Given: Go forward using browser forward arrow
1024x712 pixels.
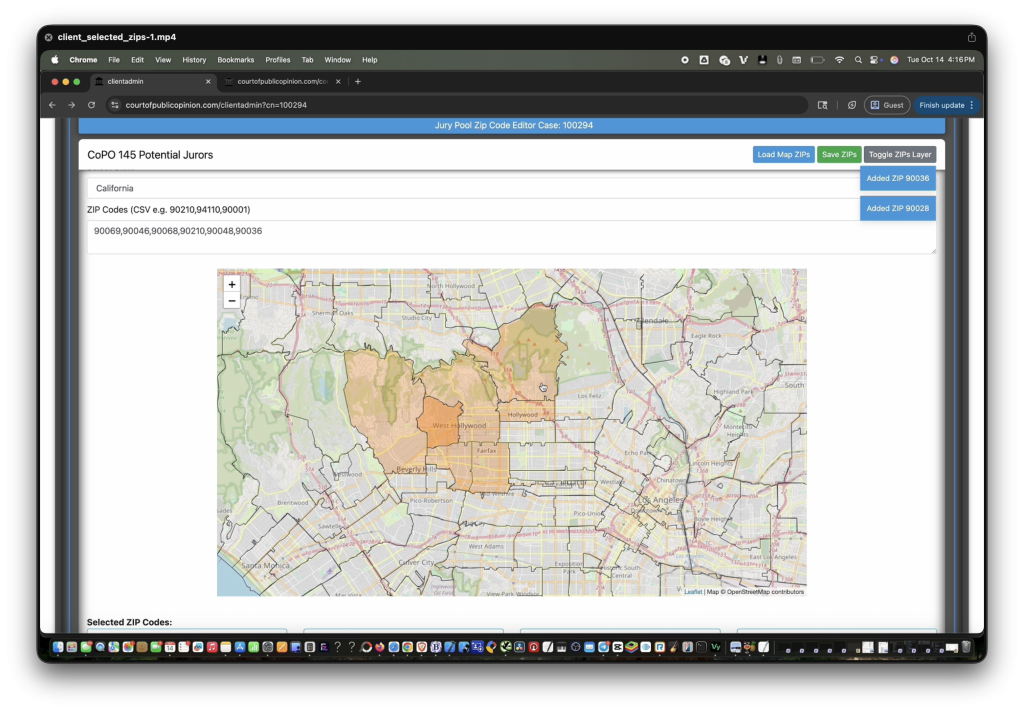Looking at the screenshot, I should tap(72, 105).
